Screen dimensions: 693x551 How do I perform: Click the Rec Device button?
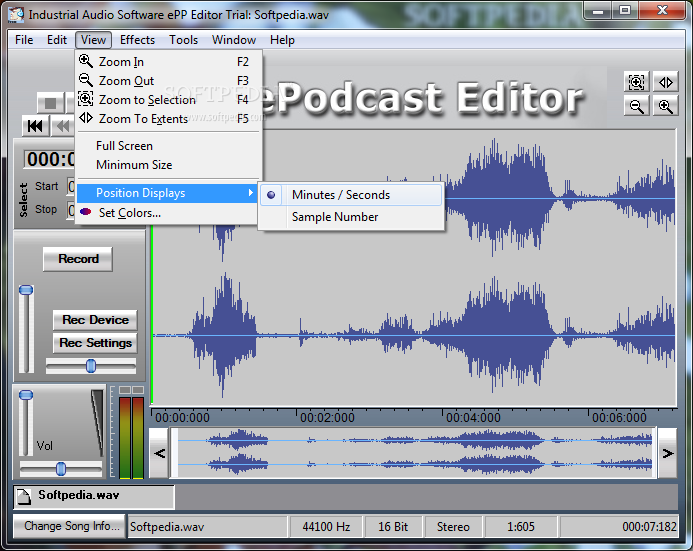95,320
